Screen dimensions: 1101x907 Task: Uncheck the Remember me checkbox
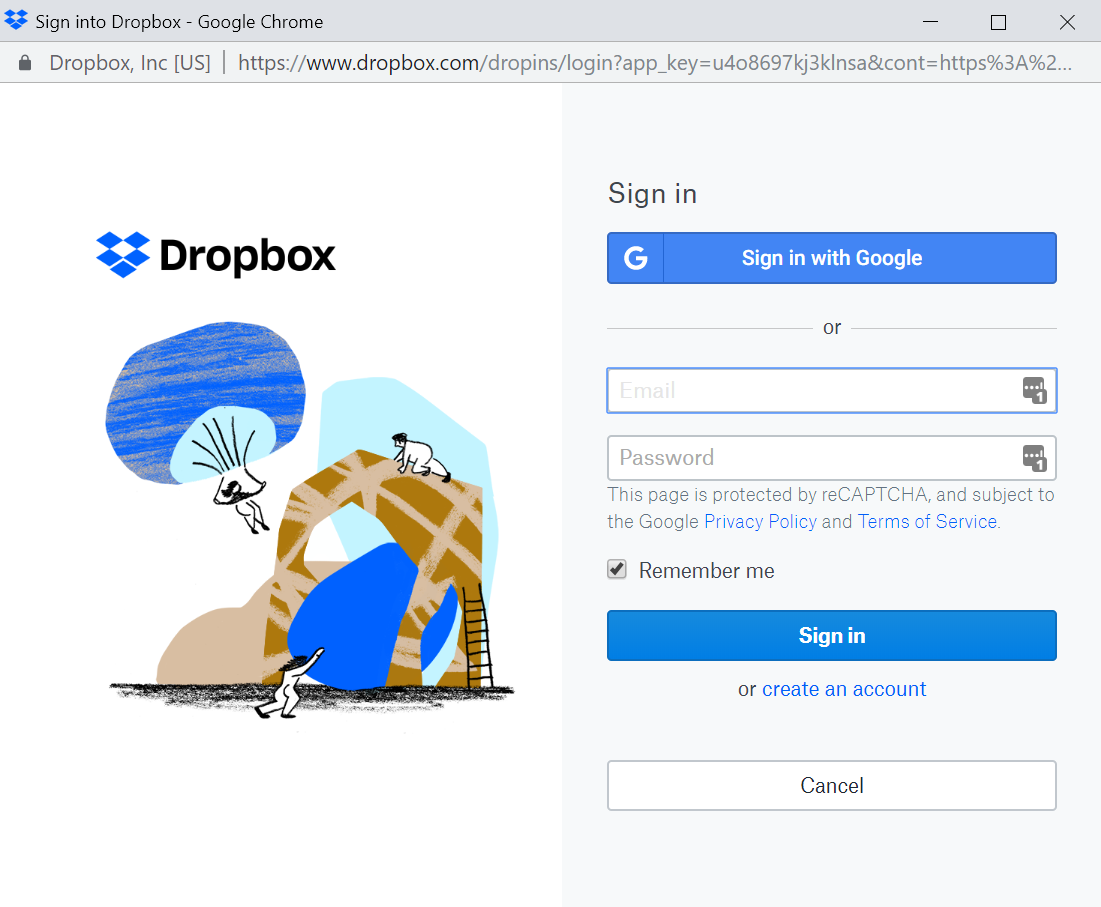(x=618, y=570)
